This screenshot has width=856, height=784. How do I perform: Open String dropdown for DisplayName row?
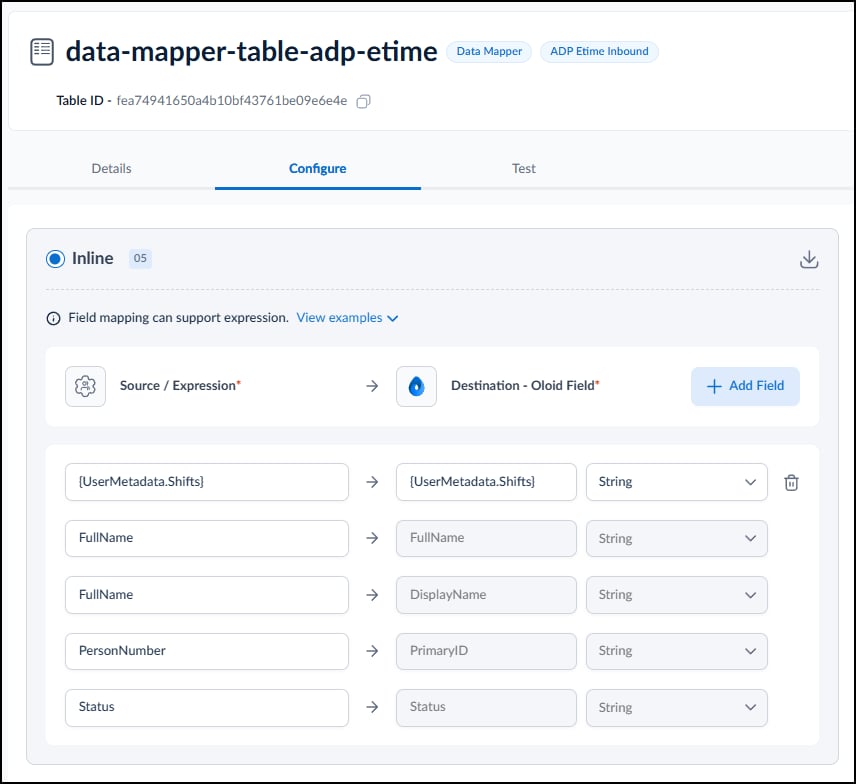(x=676, y=595)
